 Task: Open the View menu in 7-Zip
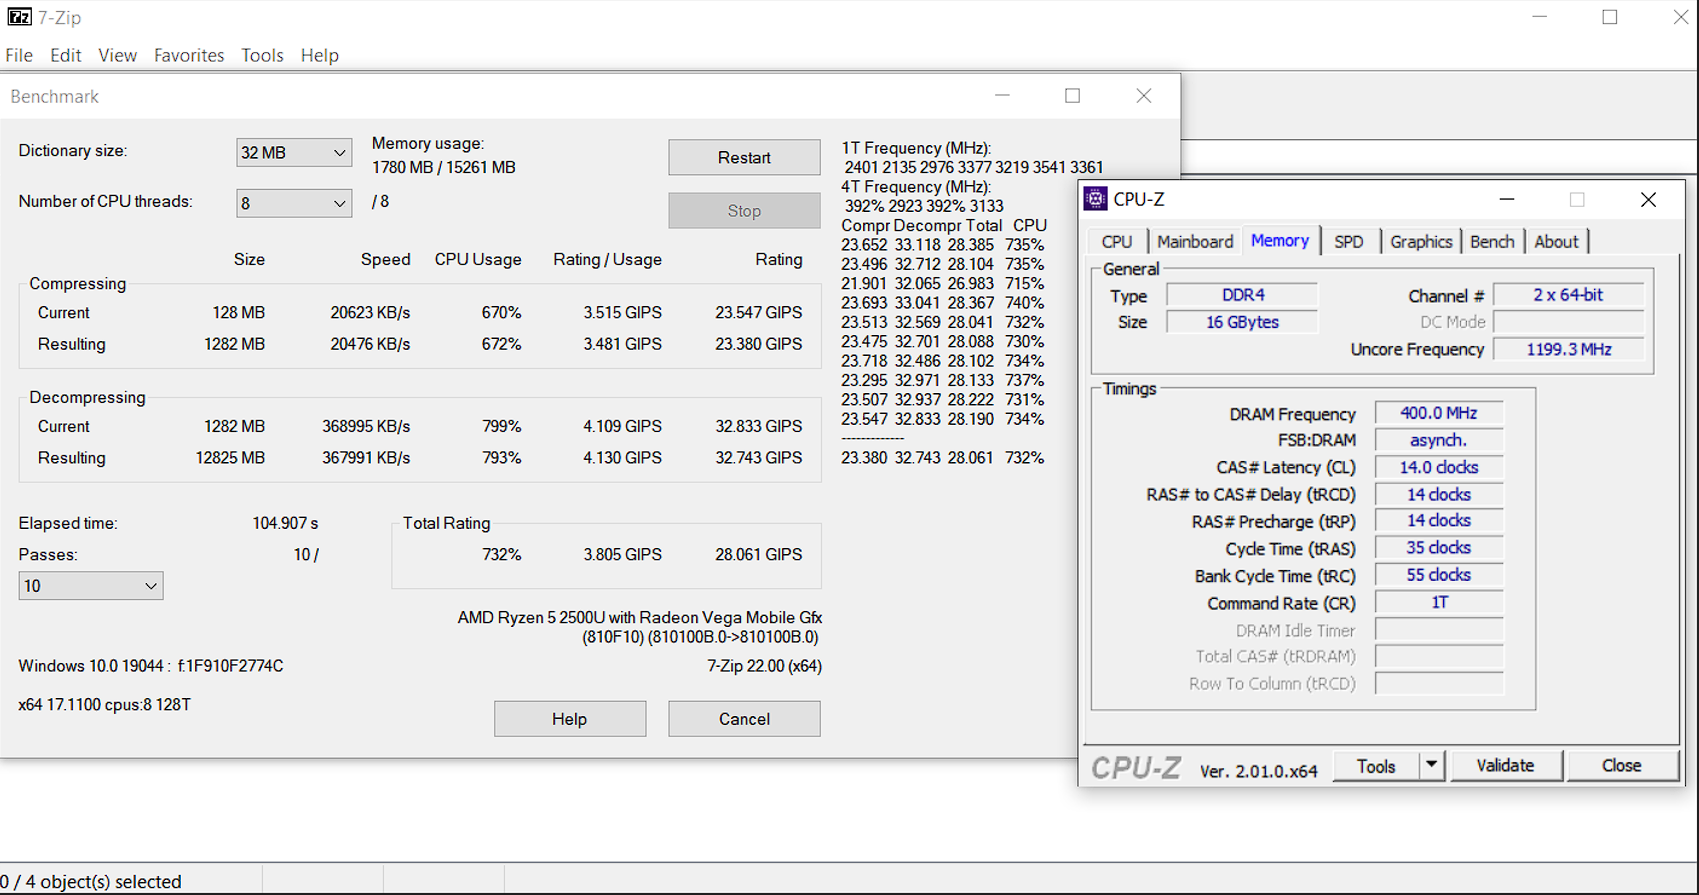click(x=117, y=55)
